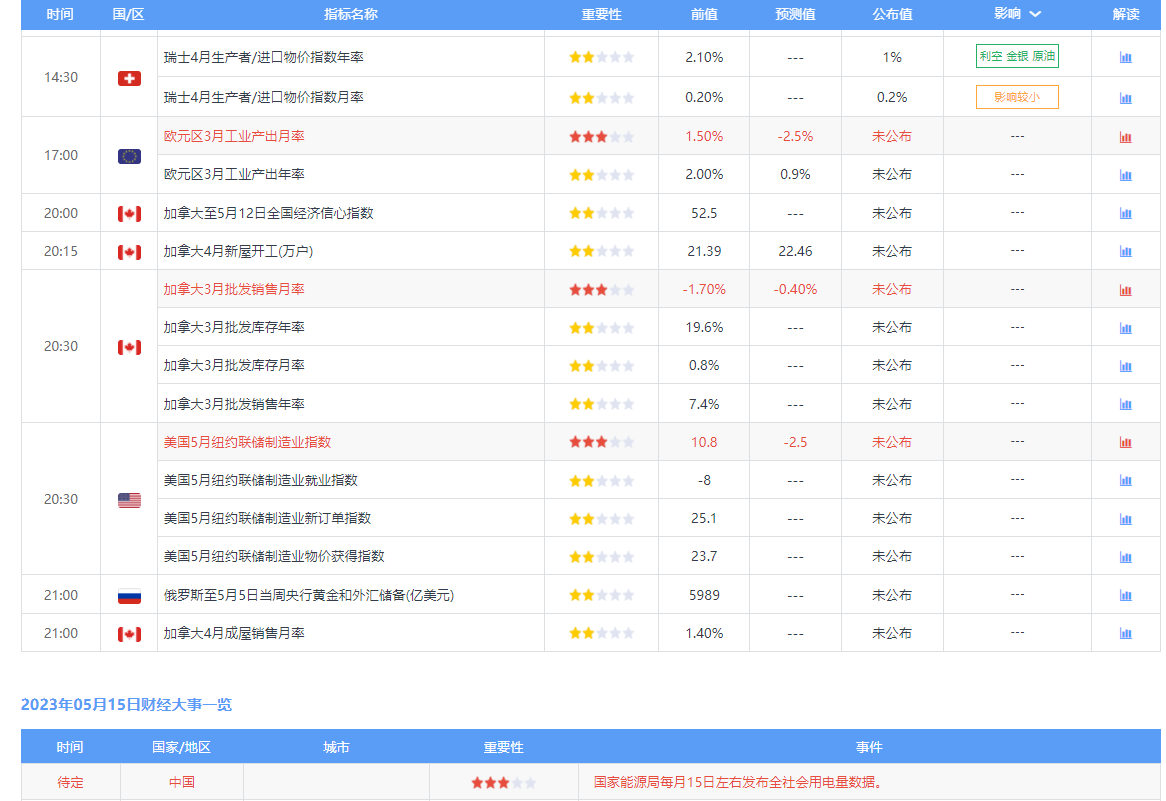The image size is (1166, 801).
Task: Click the star rating of the 国家能源局 event
Action: pos(503,782)
